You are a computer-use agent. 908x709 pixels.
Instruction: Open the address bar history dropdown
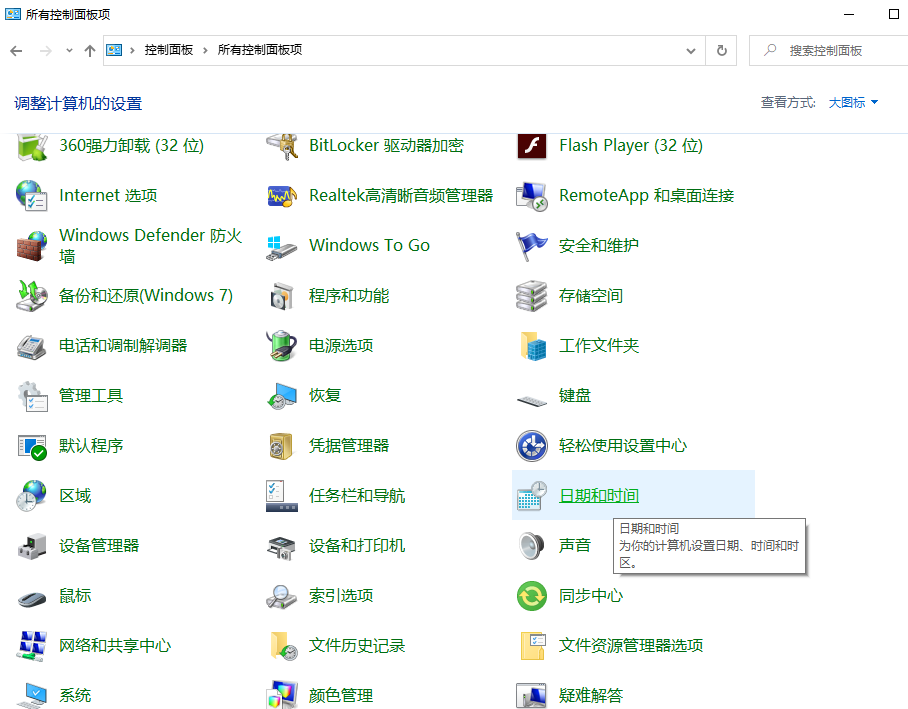(691, 50)
